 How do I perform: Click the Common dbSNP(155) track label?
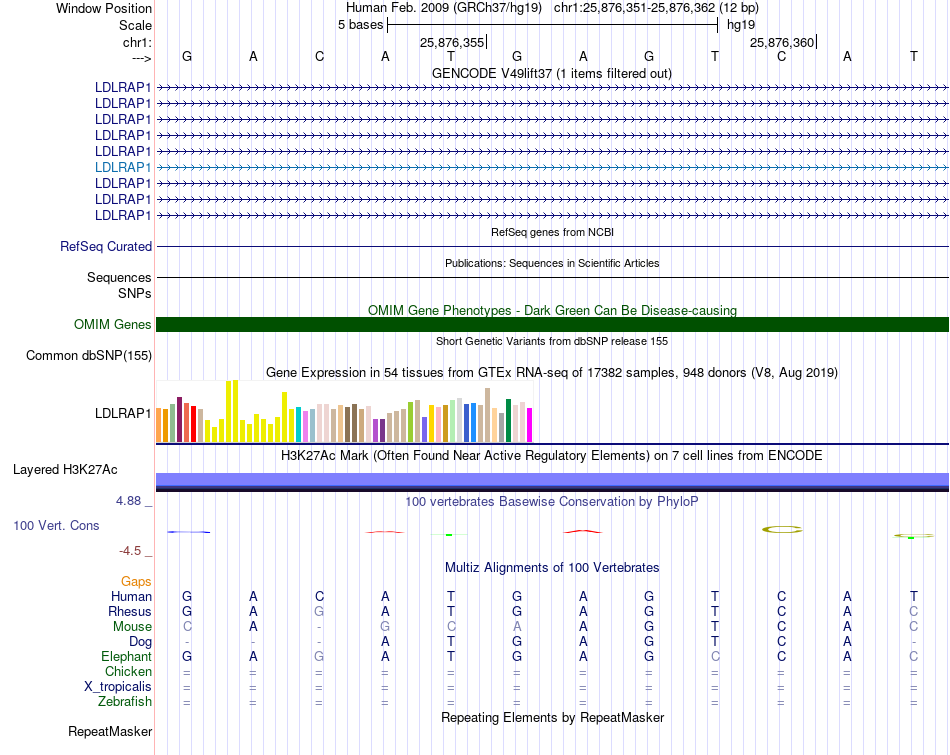coord(88,355)
